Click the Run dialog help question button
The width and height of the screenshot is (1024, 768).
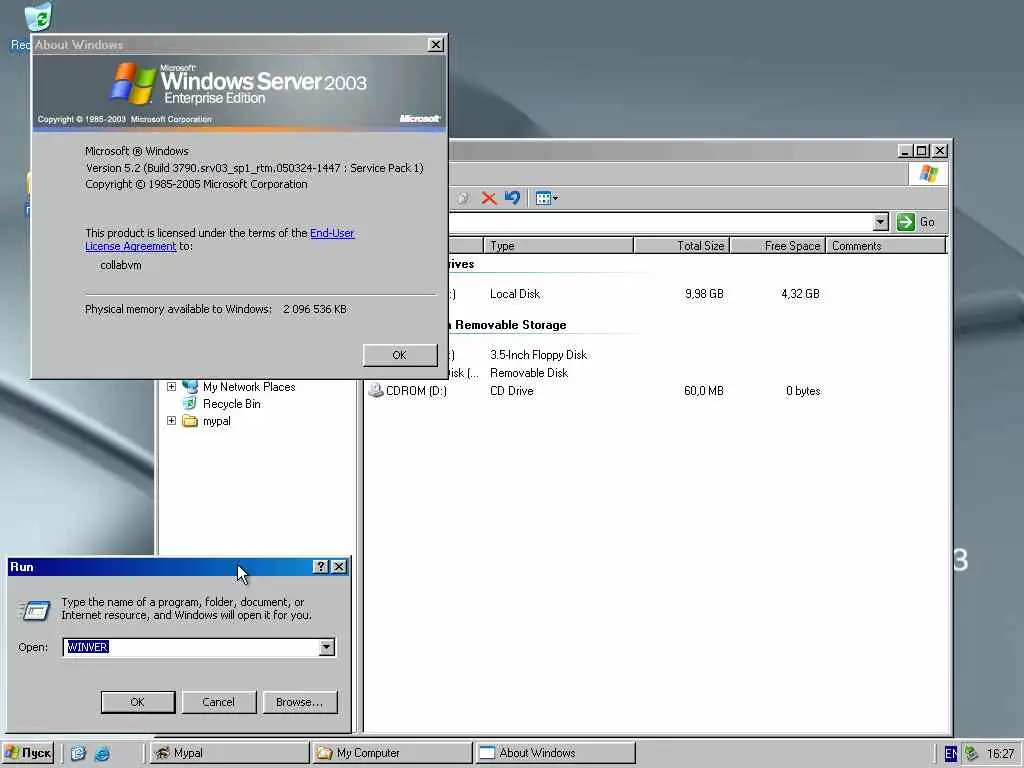click(320, 566)
